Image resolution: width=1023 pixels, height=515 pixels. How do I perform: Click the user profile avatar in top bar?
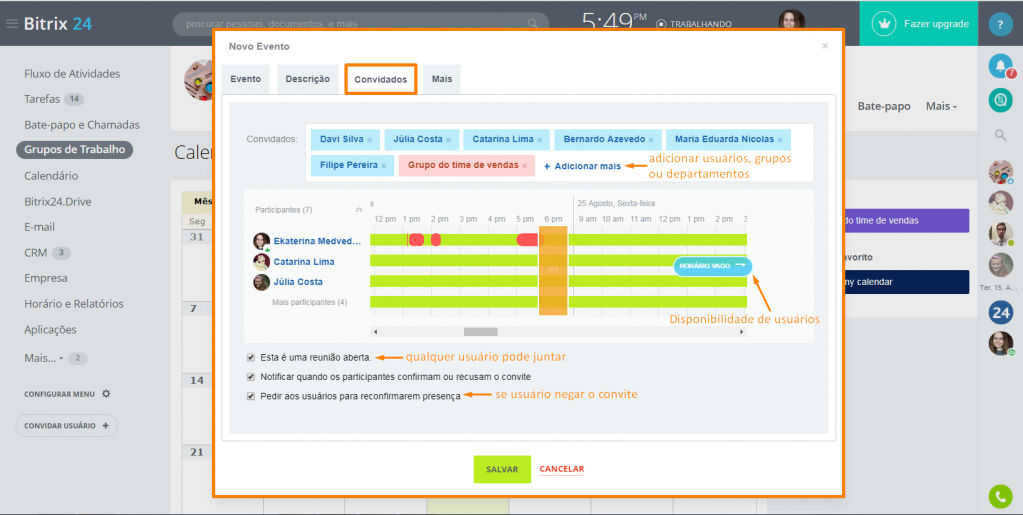pos(791,21)
